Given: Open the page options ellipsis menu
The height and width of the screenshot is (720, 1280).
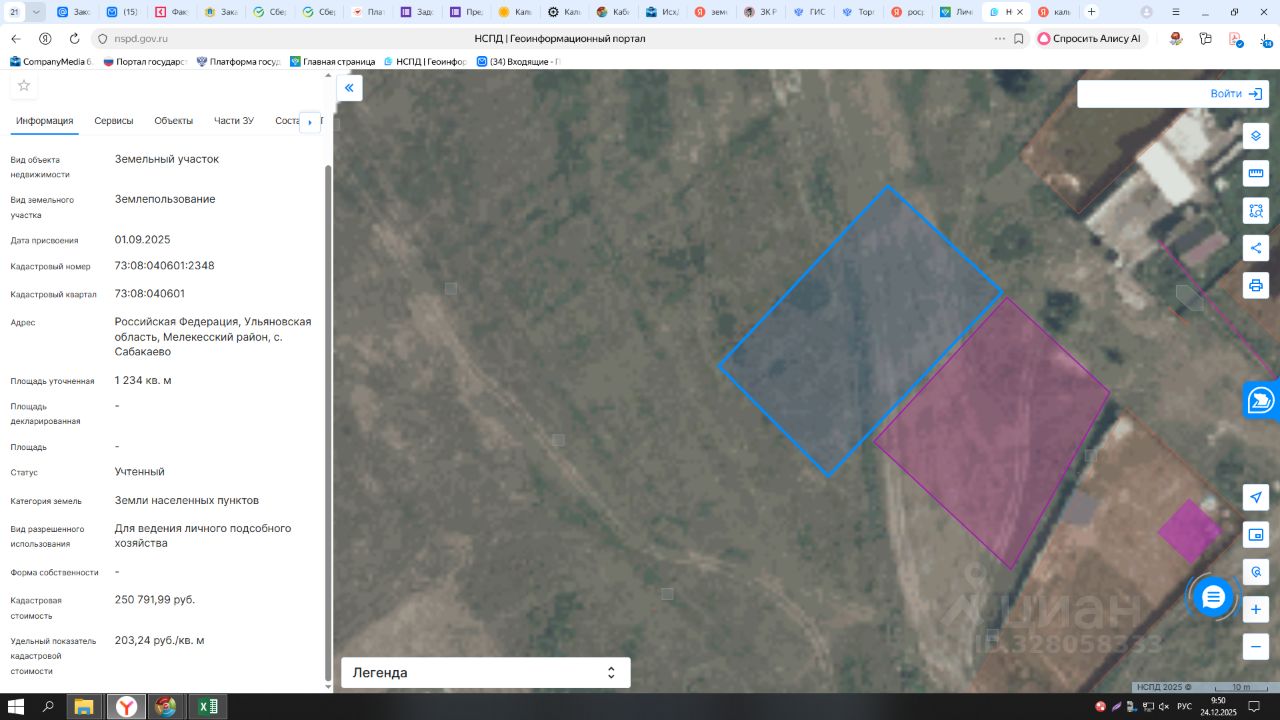Looking at the screenshot, I should click(x=1000, y=38).
